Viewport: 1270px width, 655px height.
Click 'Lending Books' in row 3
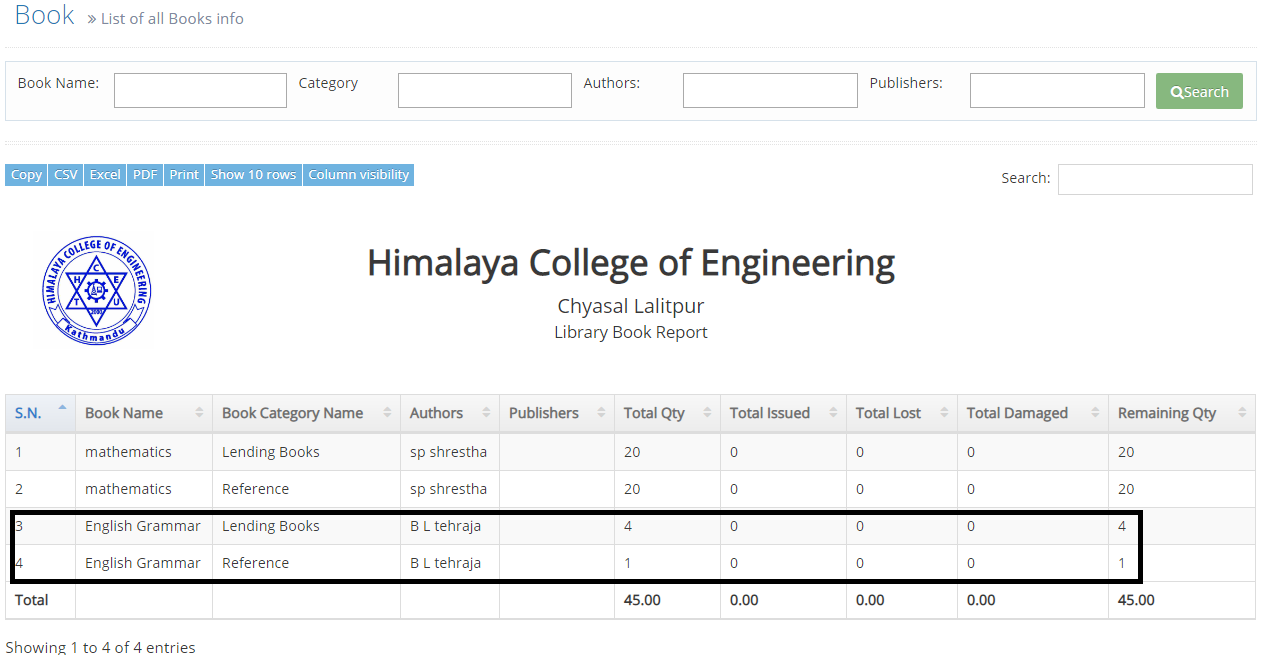(271, 526)
